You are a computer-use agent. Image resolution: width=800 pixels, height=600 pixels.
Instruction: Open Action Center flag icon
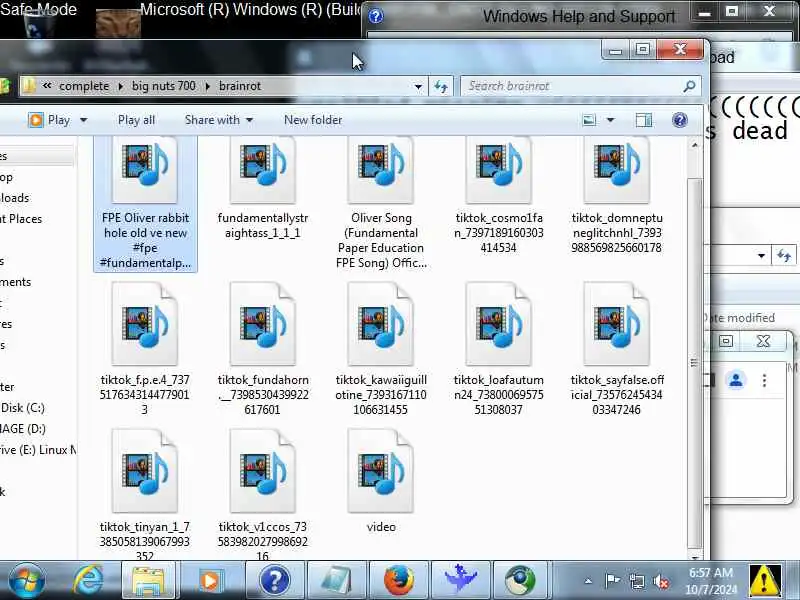[x=612, y=581]
